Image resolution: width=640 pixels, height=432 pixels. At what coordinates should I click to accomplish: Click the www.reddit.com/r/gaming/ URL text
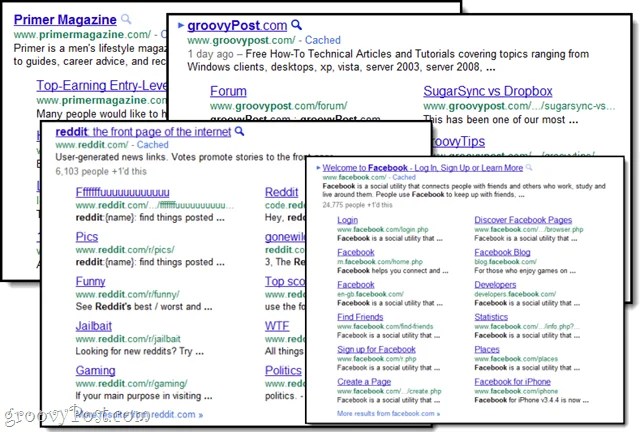coord(131,383)
